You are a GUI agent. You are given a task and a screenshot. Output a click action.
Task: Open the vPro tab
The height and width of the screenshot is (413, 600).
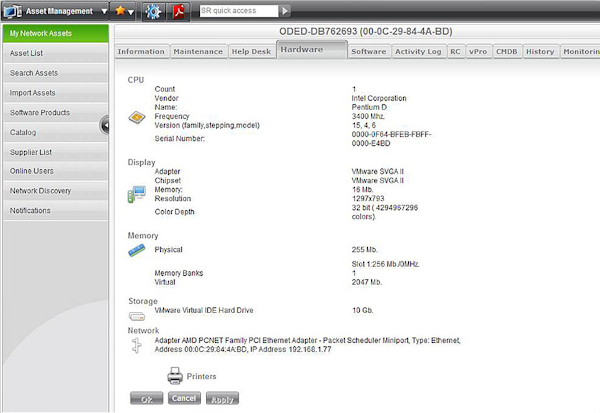478,52
